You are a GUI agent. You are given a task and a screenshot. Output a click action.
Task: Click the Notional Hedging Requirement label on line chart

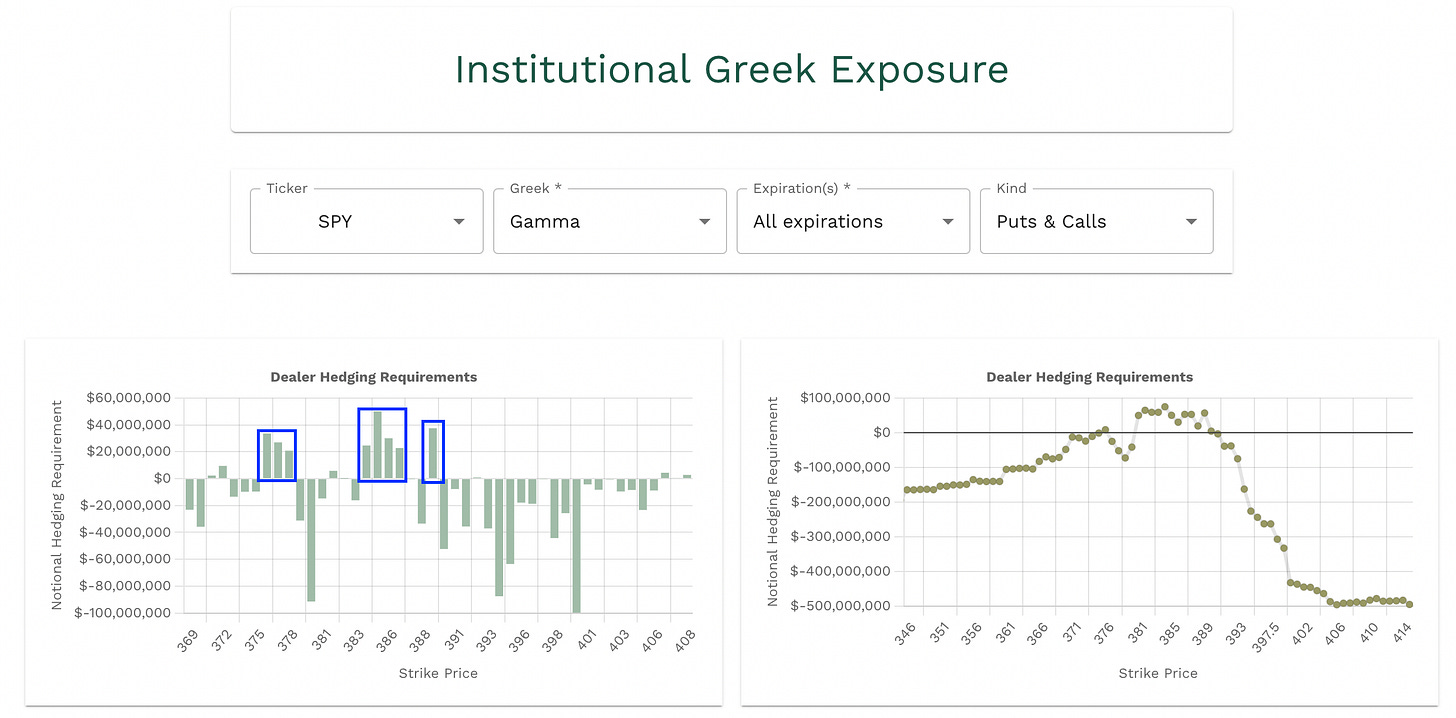pyautogui.click(x=772, y=502)
